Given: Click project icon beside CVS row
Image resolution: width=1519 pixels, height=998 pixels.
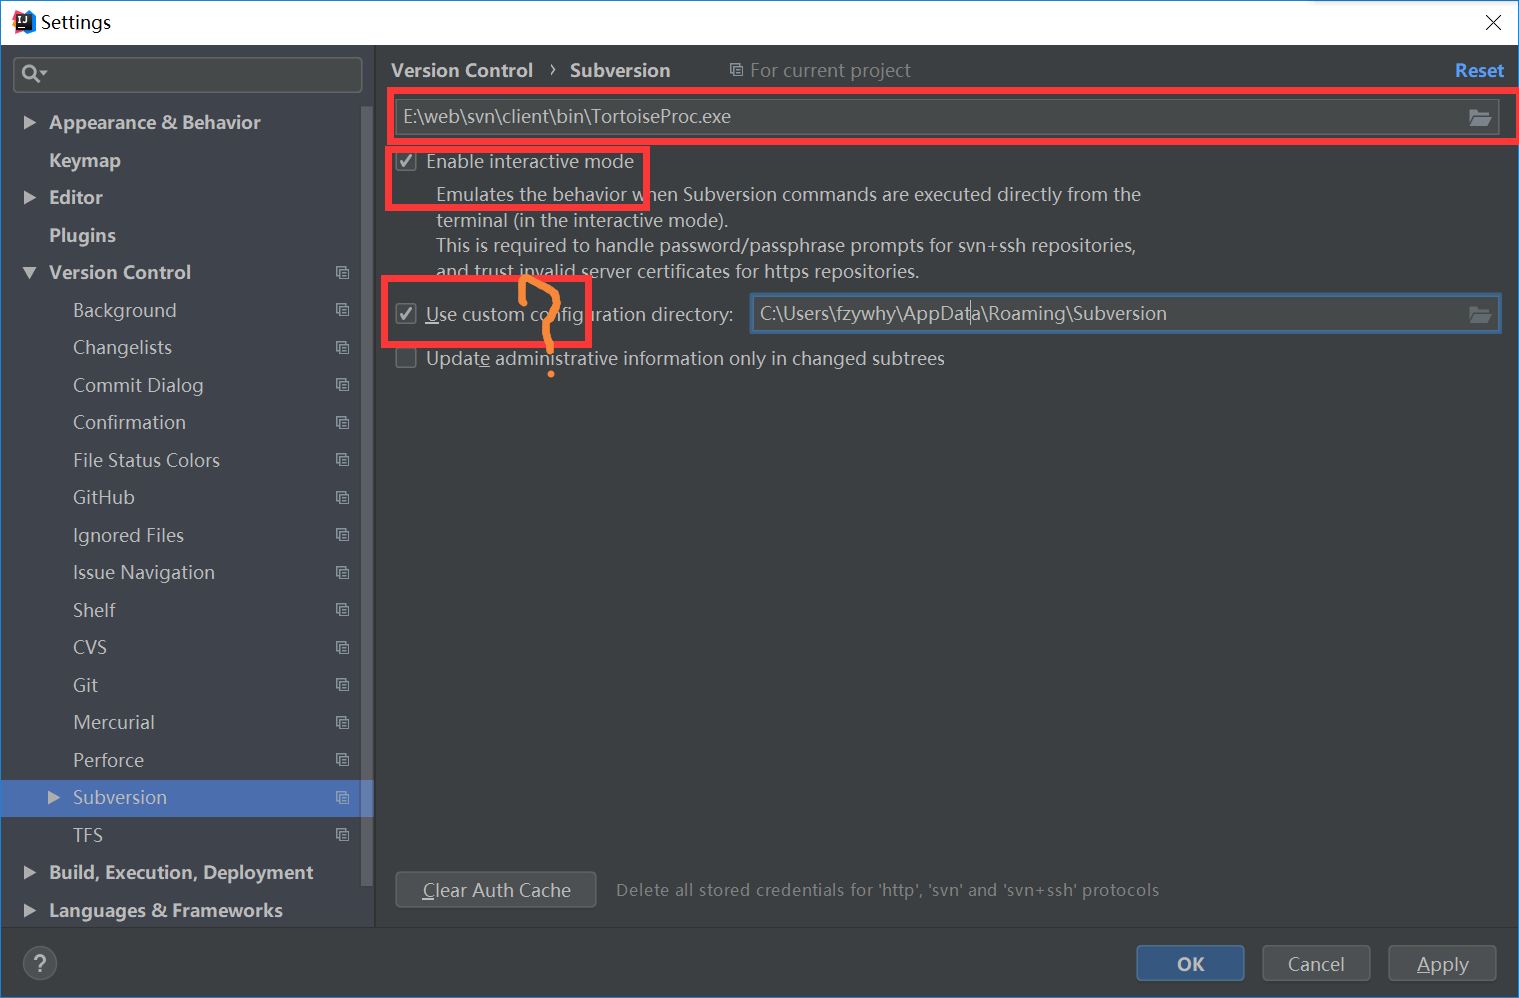Looking at the screenshot, I should coord(343,648).
